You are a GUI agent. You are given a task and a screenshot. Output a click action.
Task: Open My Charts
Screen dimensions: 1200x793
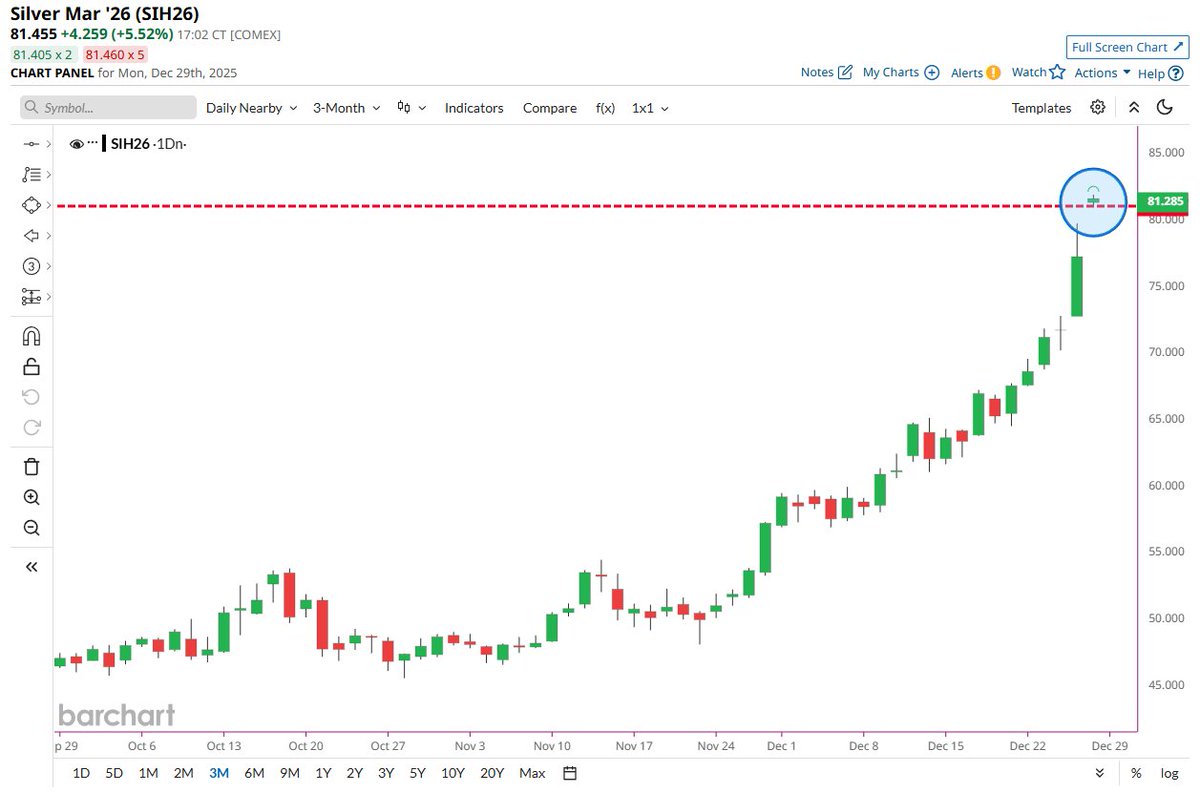[901, 72]
